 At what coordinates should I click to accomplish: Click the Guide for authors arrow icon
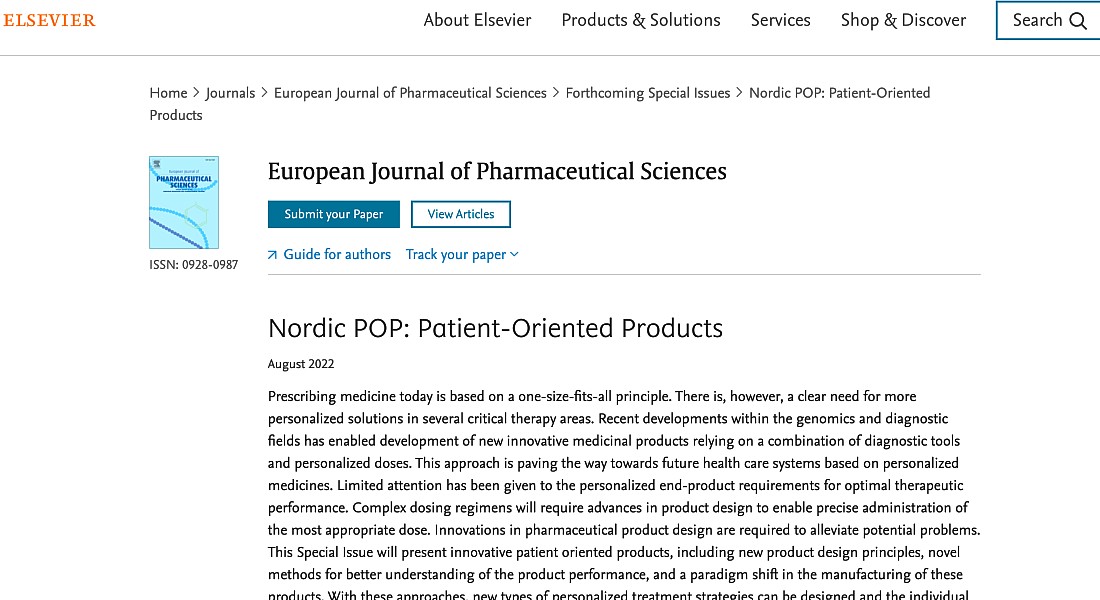pyautogui.click(x=272, y=255)
